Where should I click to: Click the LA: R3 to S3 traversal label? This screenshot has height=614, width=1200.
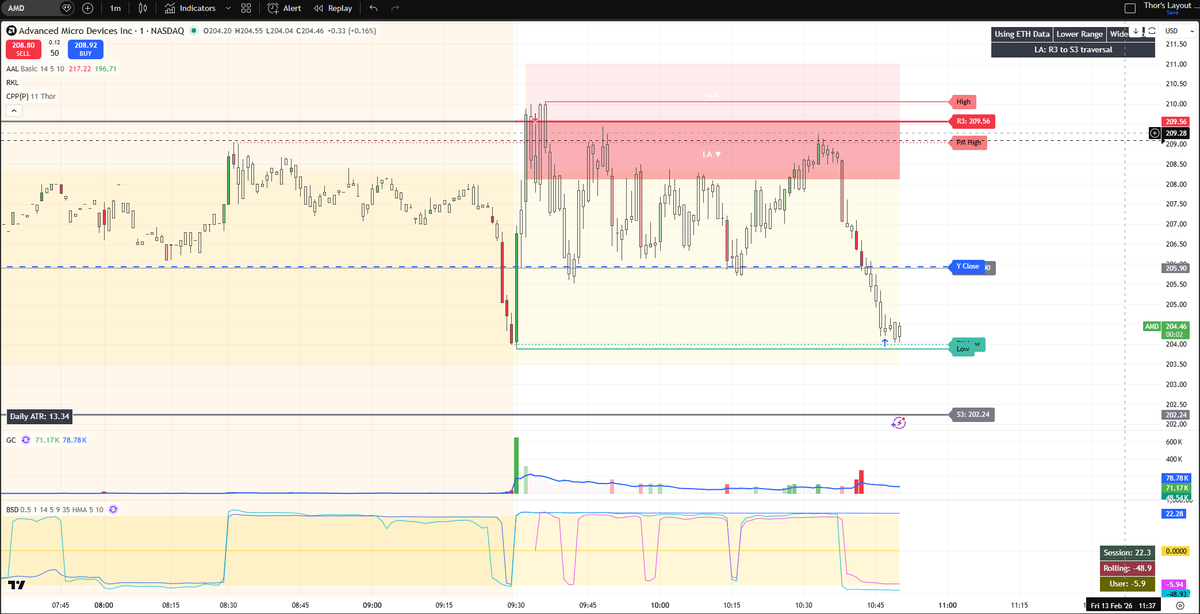point(1074,49)
